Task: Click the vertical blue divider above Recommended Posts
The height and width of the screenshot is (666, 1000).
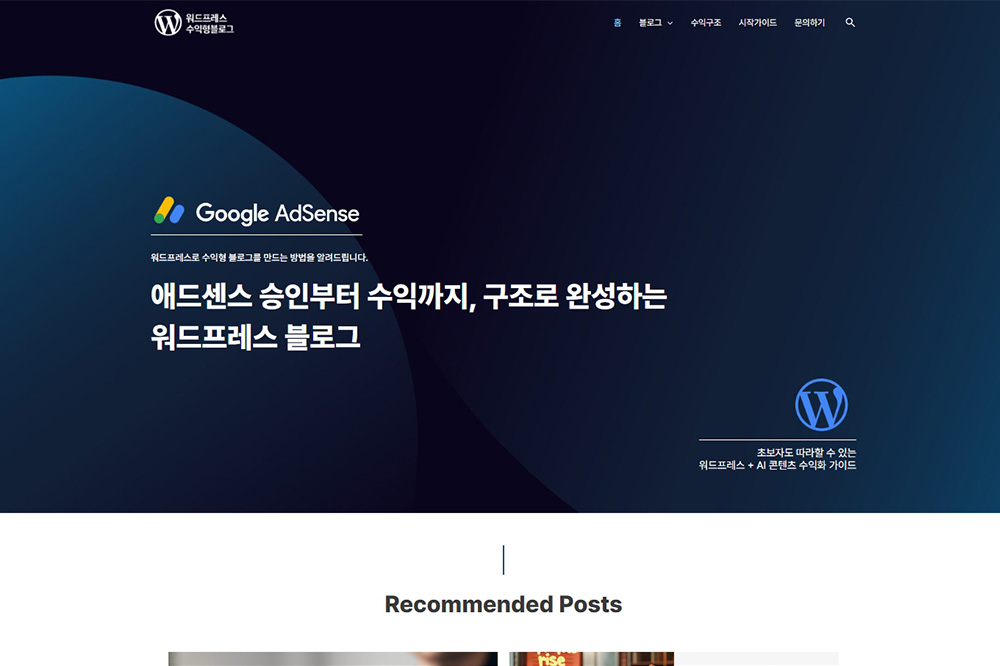Action: pyautogui.click(x=503, y=560)
